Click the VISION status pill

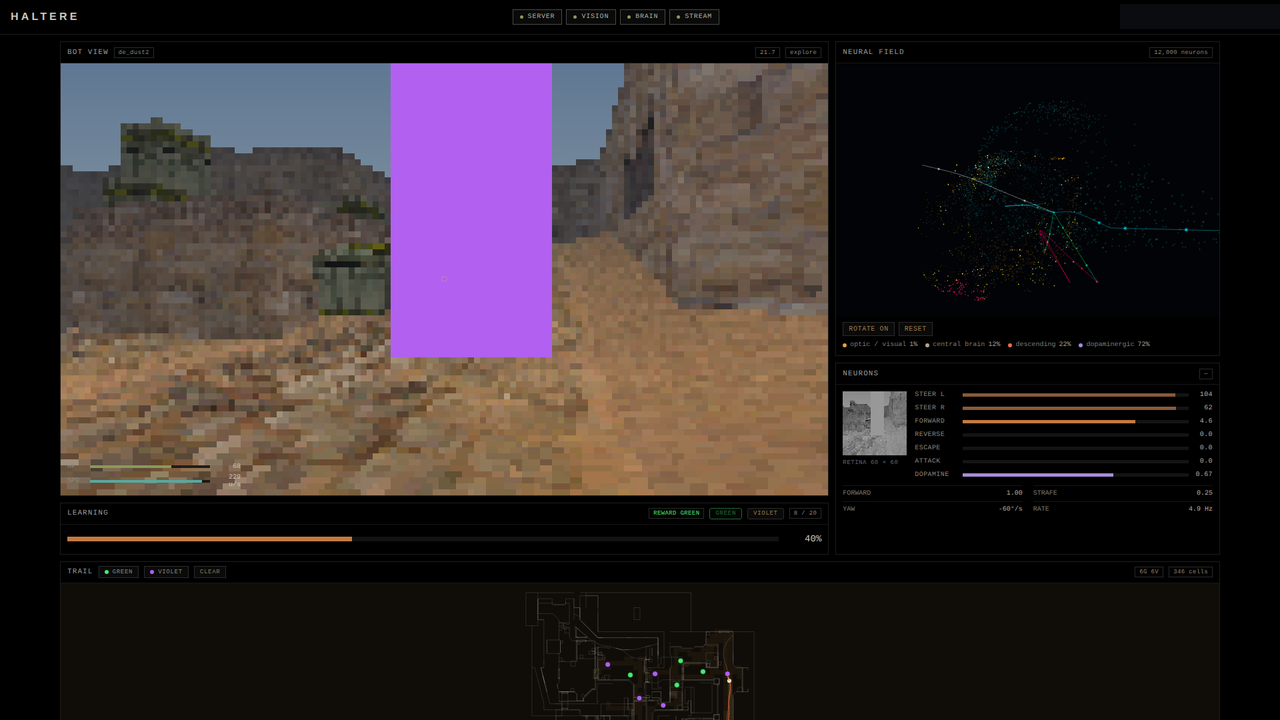pyautogui.click(x=591, y=17)
